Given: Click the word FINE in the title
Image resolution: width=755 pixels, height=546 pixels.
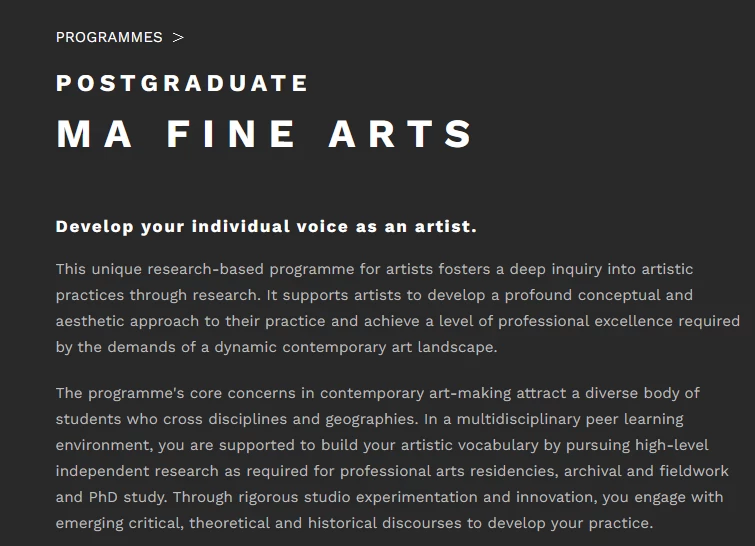Looking at the screenshot, I should (231, 133).
